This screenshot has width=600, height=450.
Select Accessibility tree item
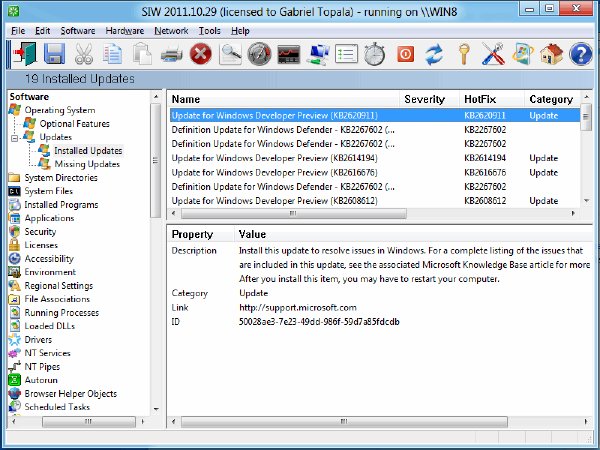click(x=49, y=259)
